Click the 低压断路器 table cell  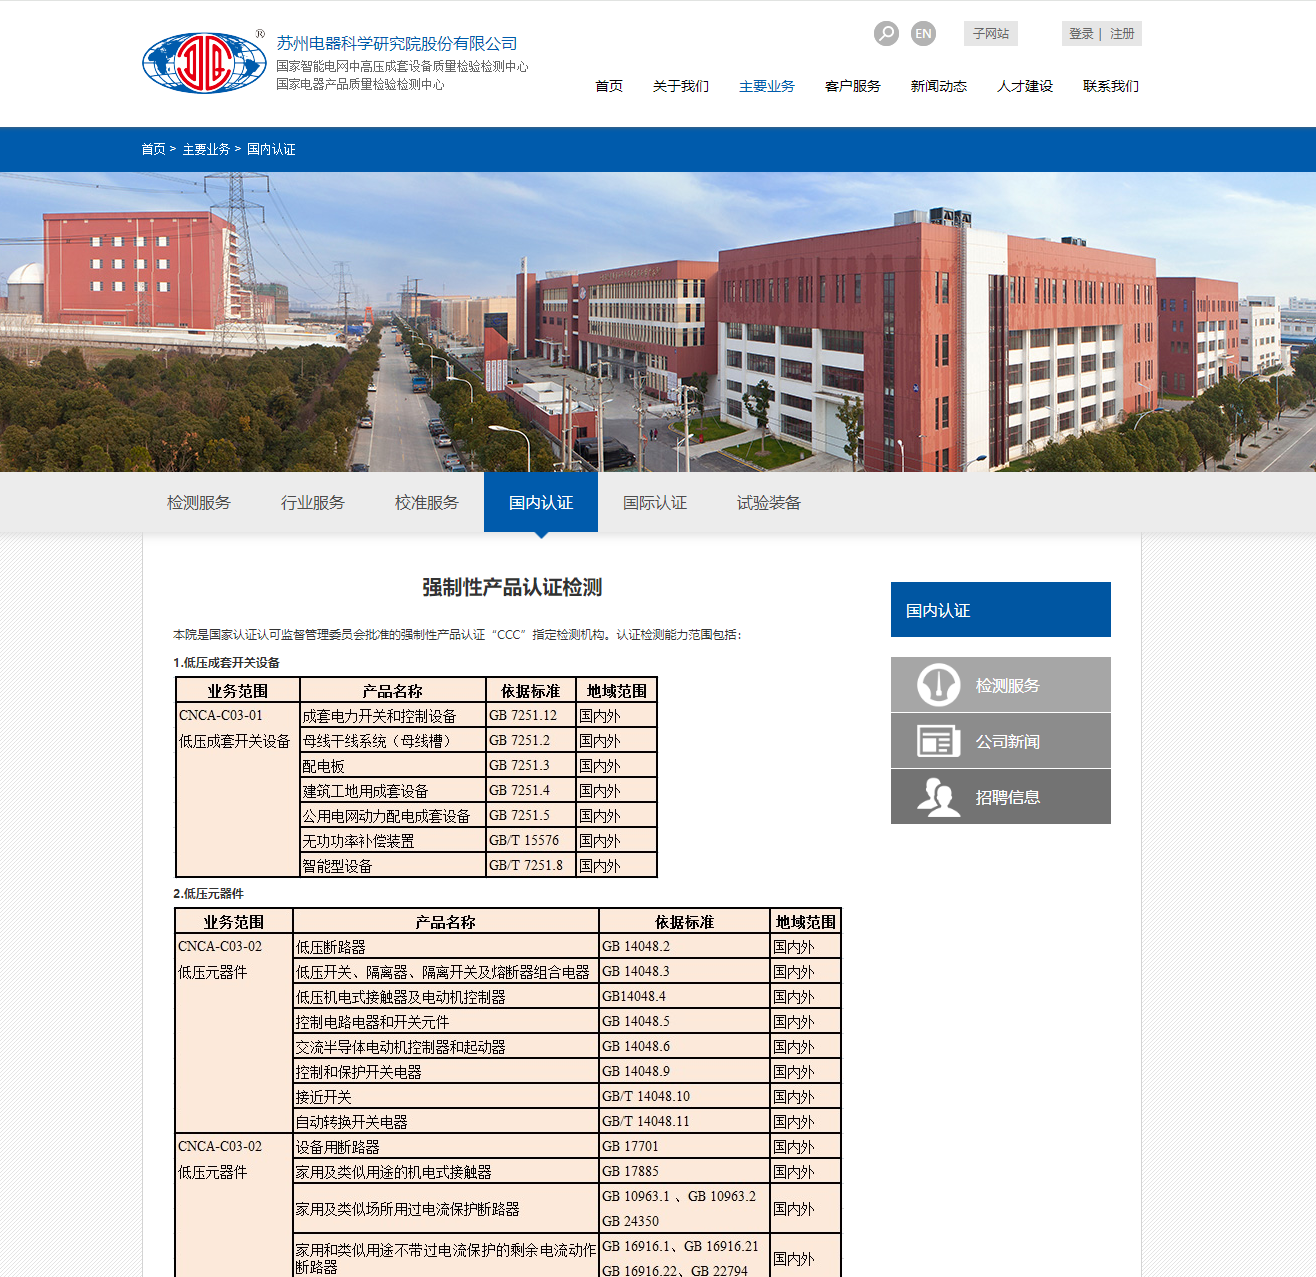click(x=446, y=946)
